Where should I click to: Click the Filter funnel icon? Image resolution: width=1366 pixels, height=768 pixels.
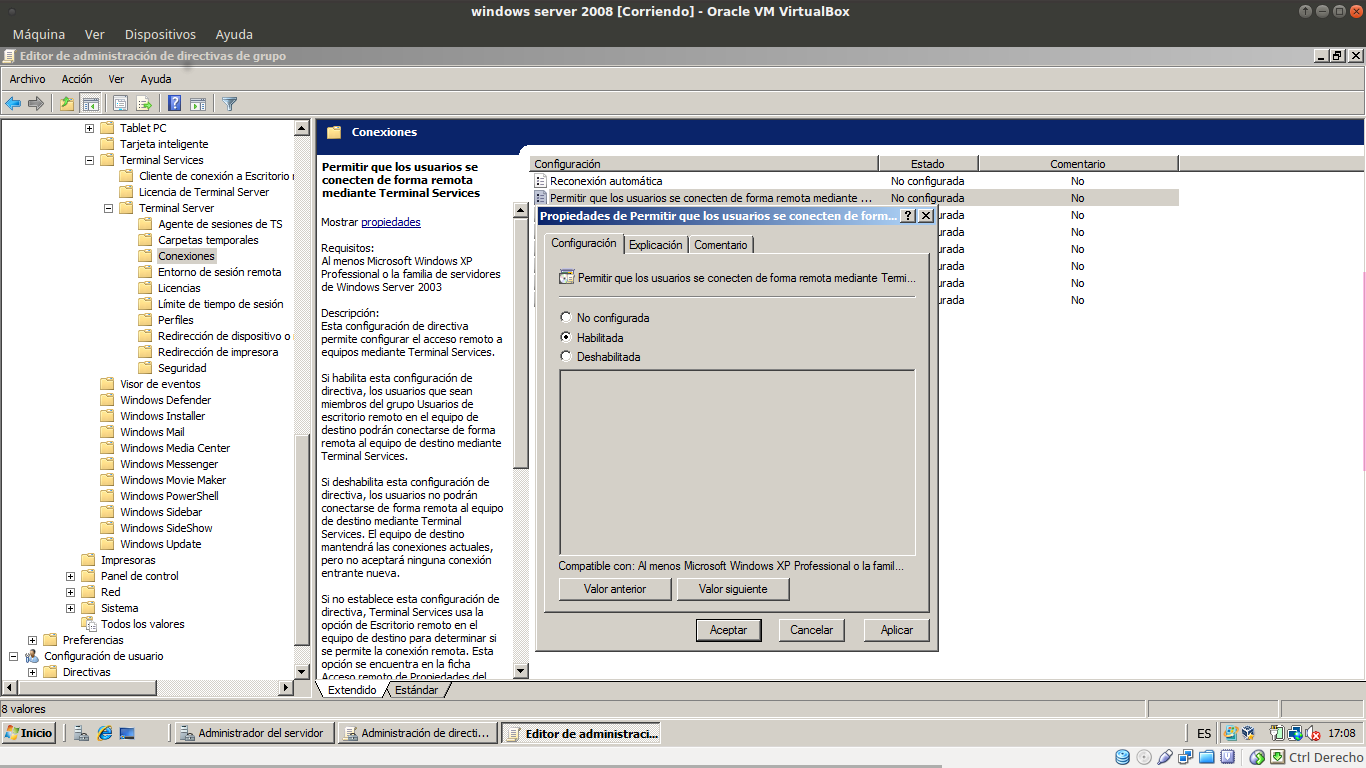click(230, 103)
